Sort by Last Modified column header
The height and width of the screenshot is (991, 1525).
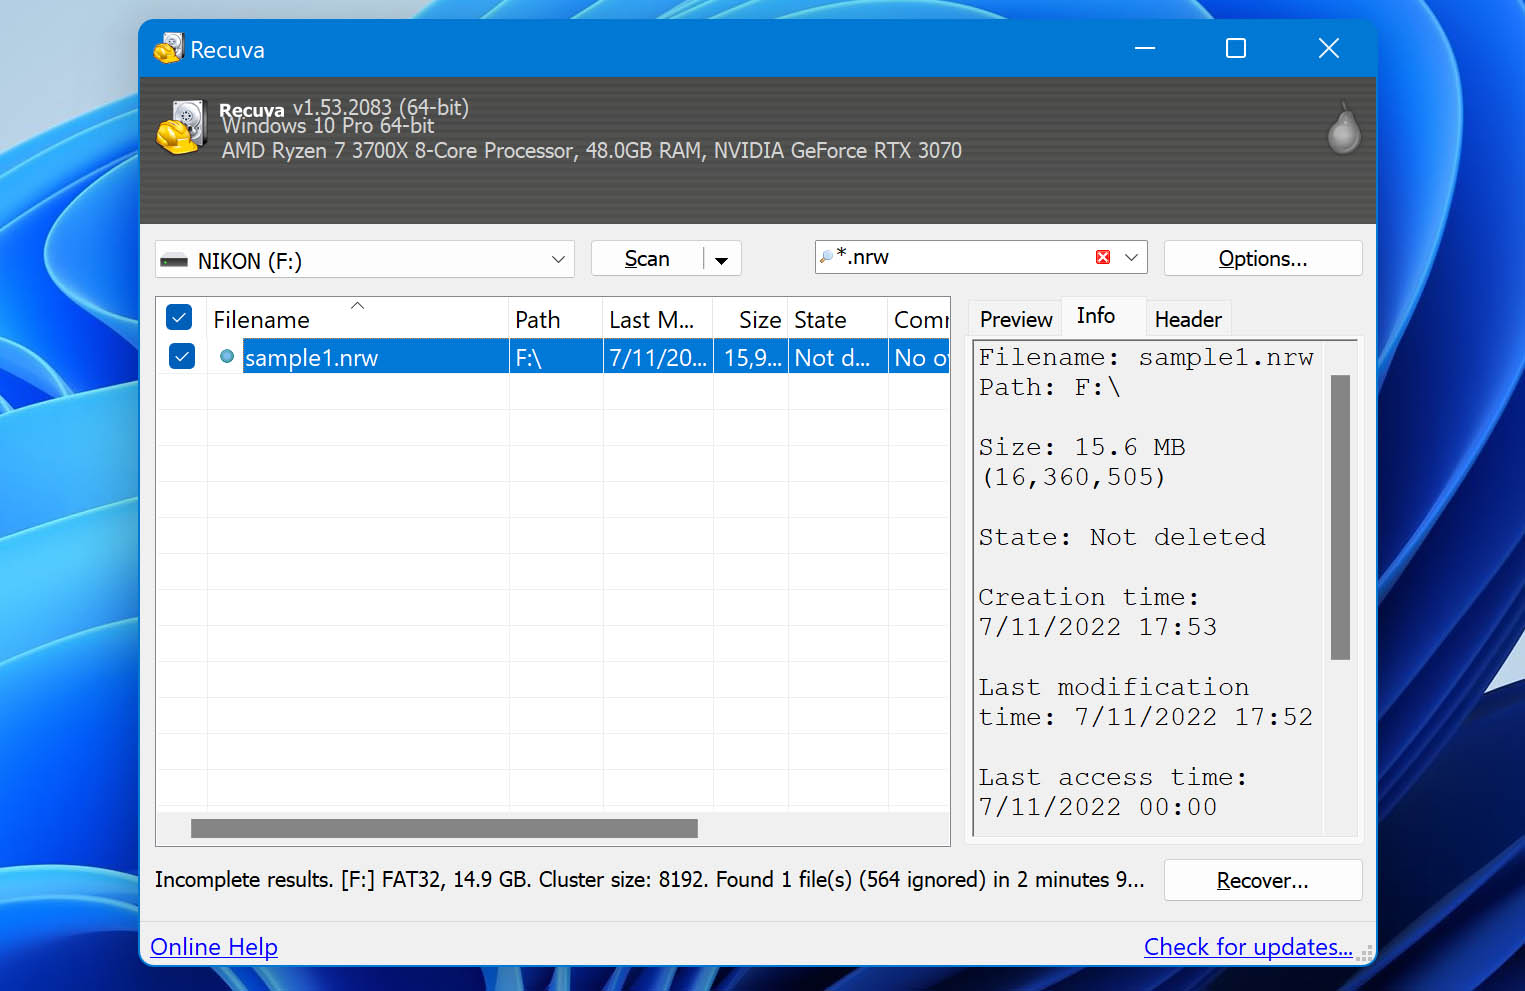click(x=658, y=319)
